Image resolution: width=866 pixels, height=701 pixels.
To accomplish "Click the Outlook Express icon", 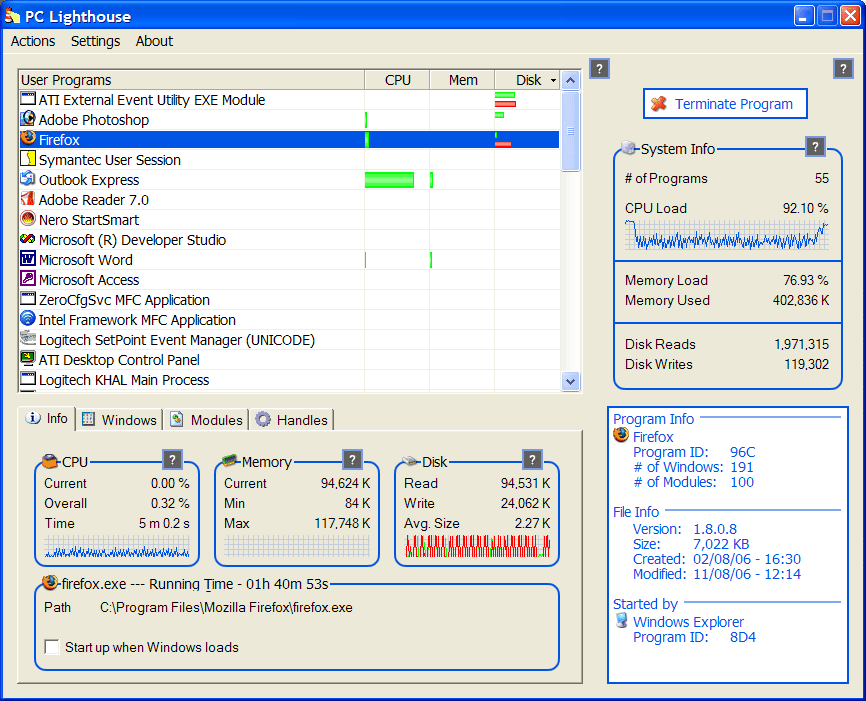I will pos(28,178).
